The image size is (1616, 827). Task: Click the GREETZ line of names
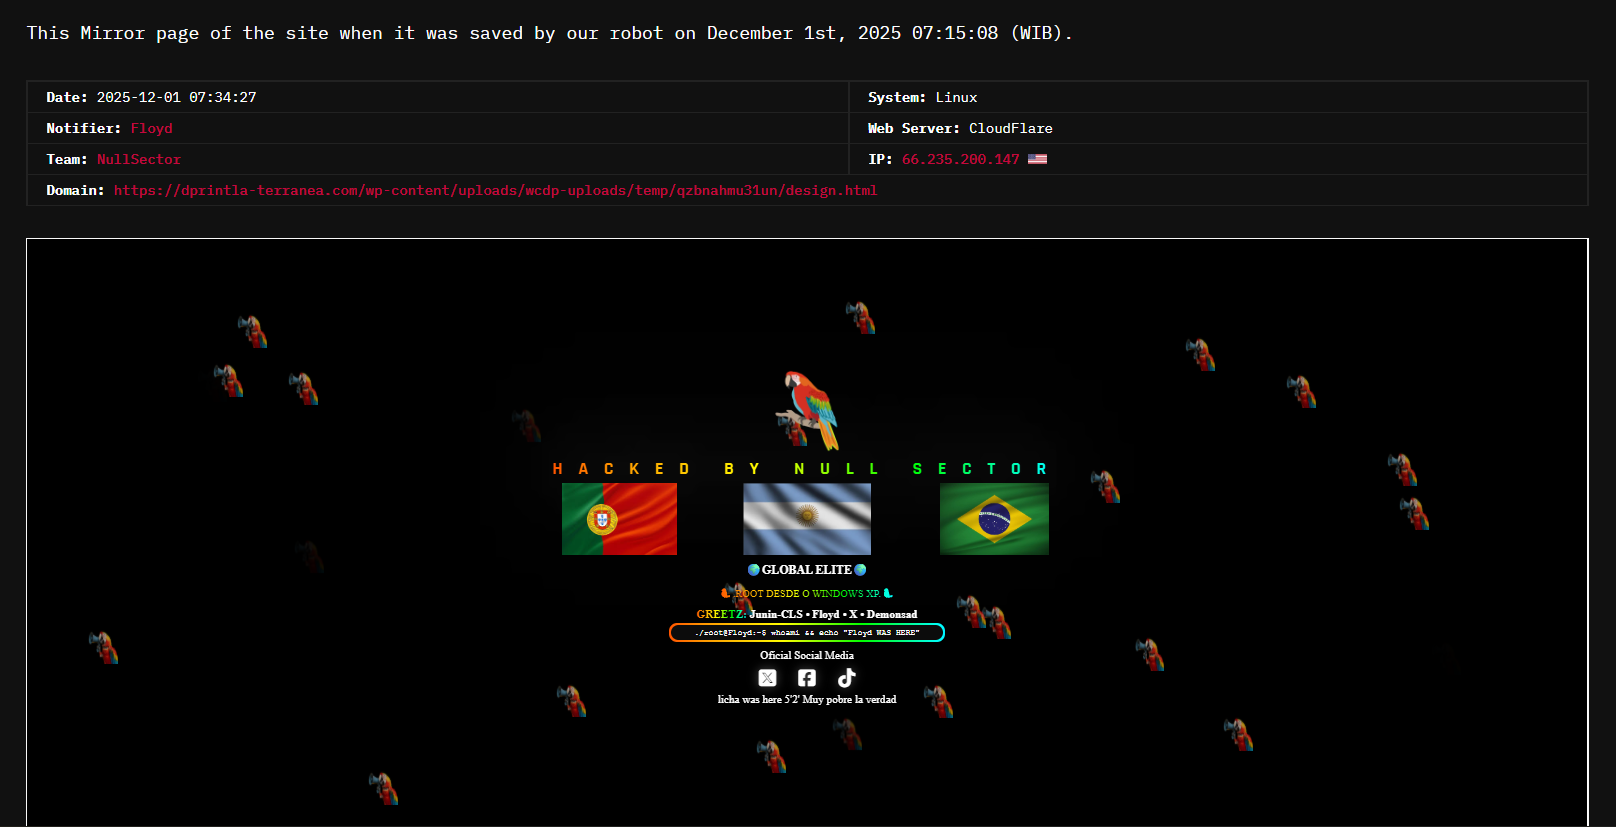coord(807,614)
